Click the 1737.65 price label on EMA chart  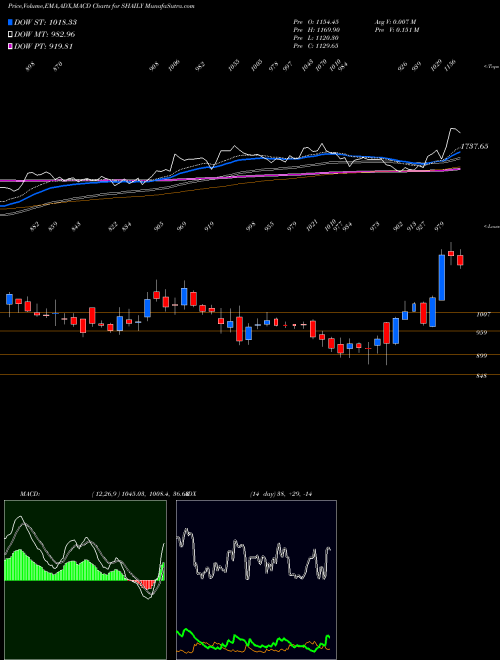475,146
